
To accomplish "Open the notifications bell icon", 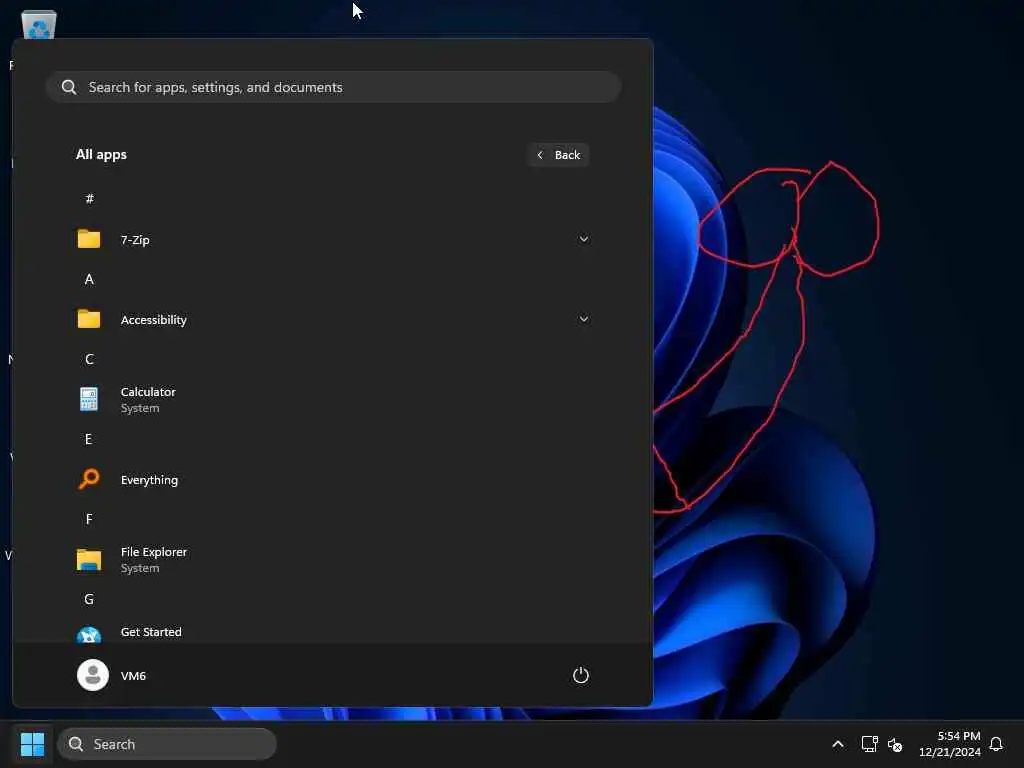I will click(996, 744).
